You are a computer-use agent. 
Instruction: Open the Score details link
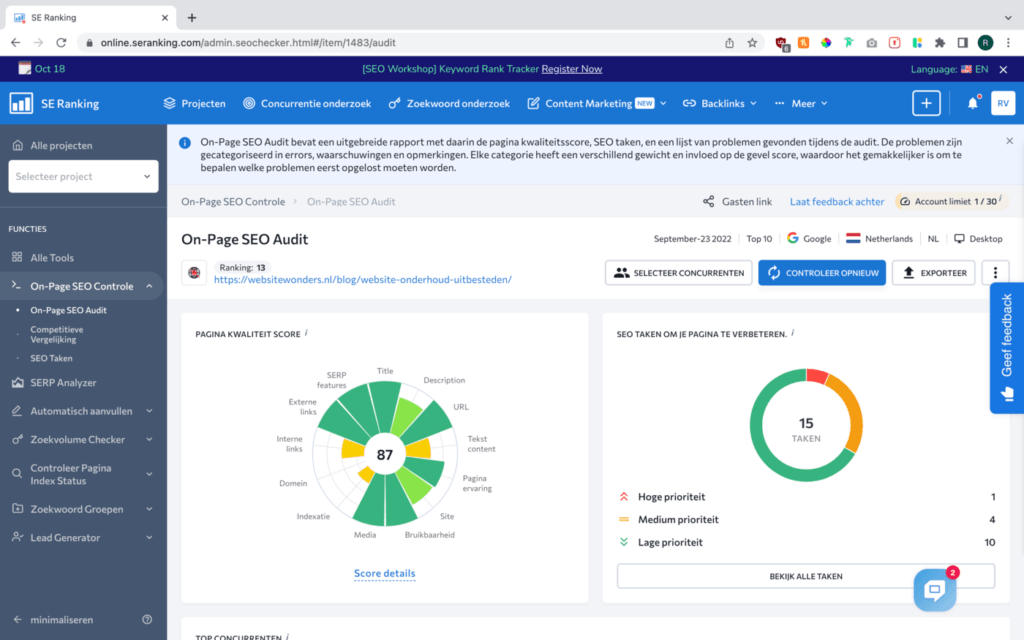click(384, 574)
